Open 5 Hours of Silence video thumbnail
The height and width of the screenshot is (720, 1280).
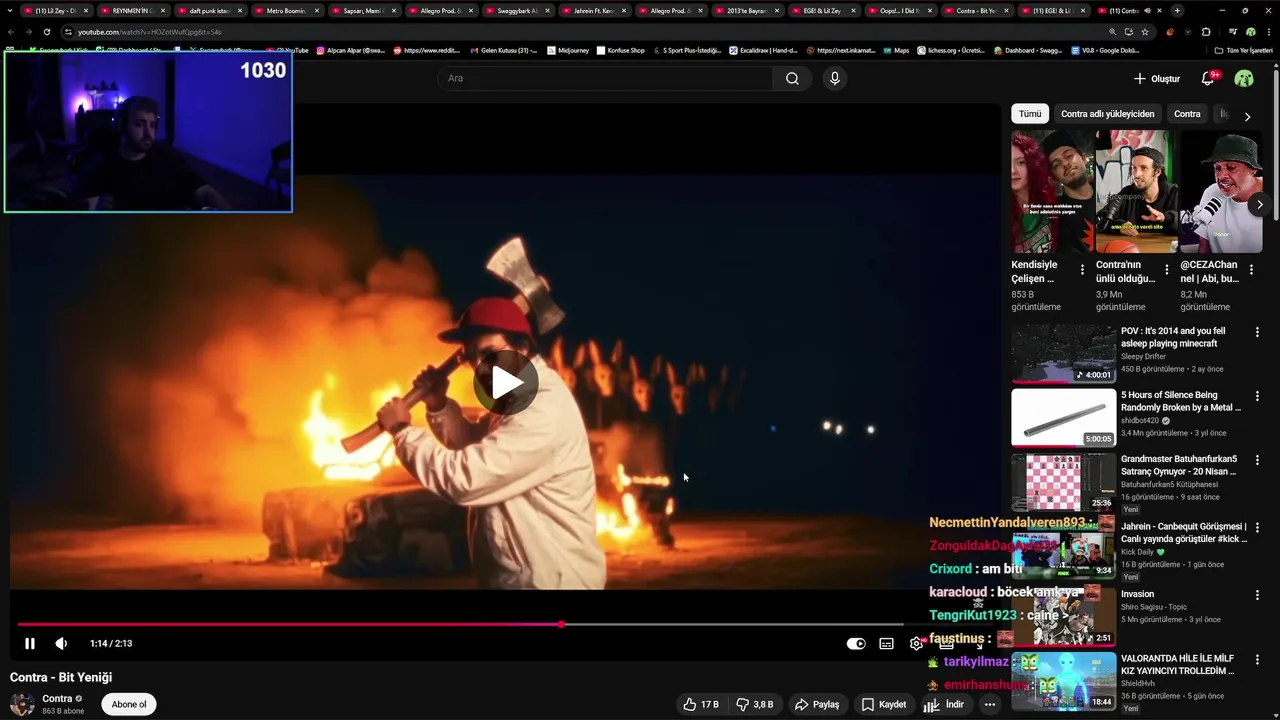[x=1063, y=417]
